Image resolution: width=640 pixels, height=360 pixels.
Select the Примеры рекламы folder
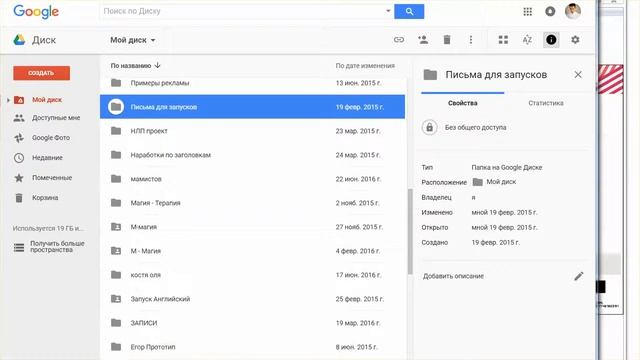click(x=252, y=83)
